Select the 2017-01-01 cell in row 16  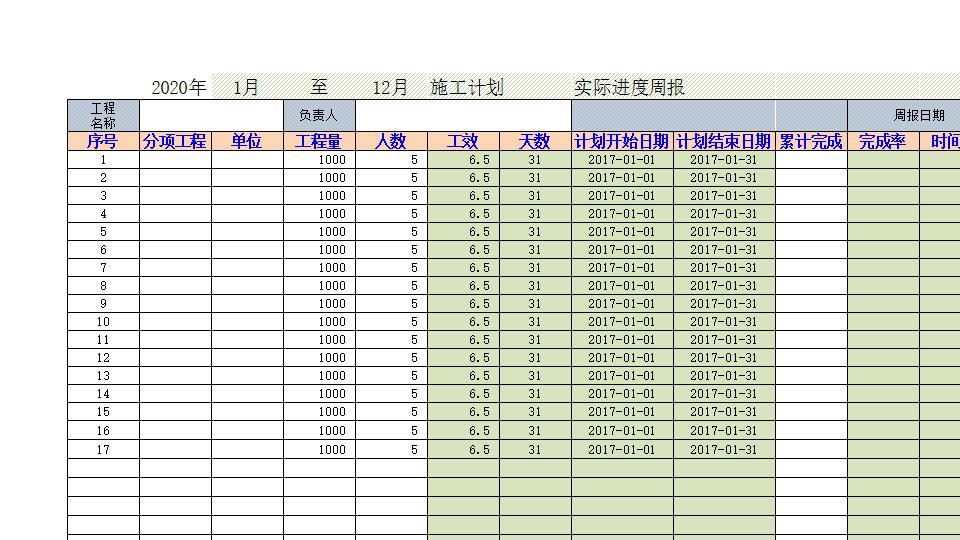tap(622, 430)
